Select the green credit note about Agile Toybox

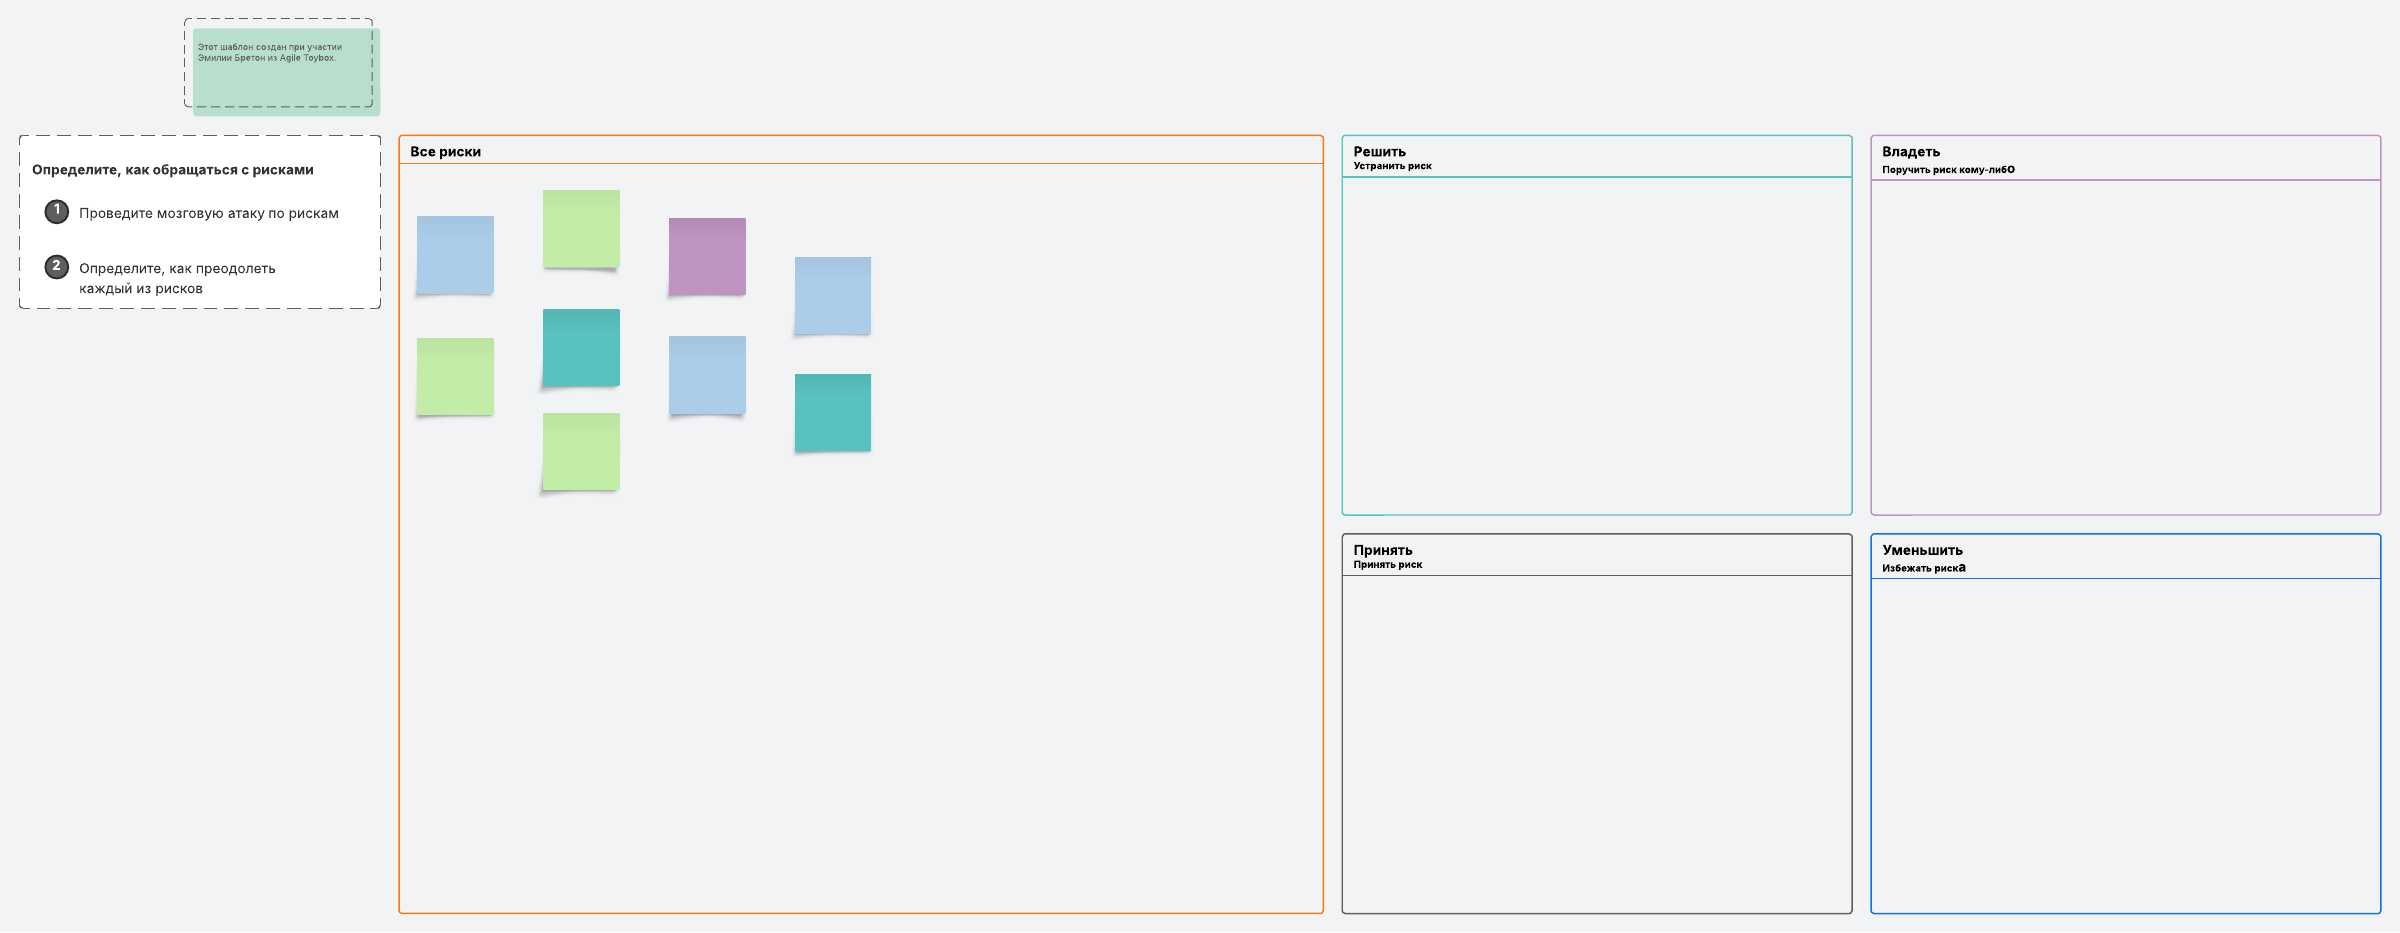pyautogui.click(x=286, y=72)
